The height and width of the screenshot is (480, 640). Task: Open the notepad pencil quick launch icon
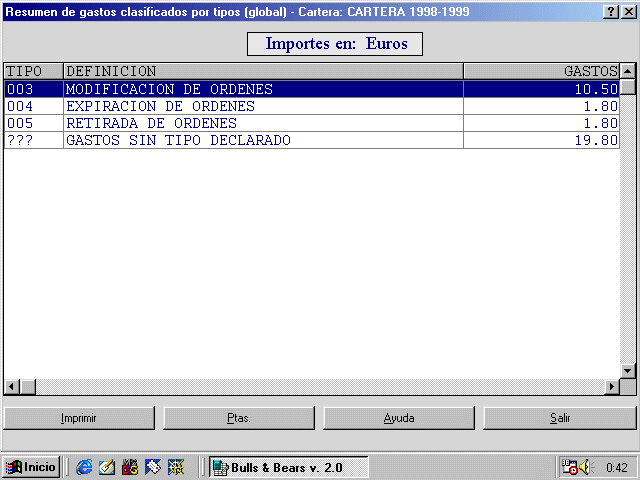coord(107,467)
